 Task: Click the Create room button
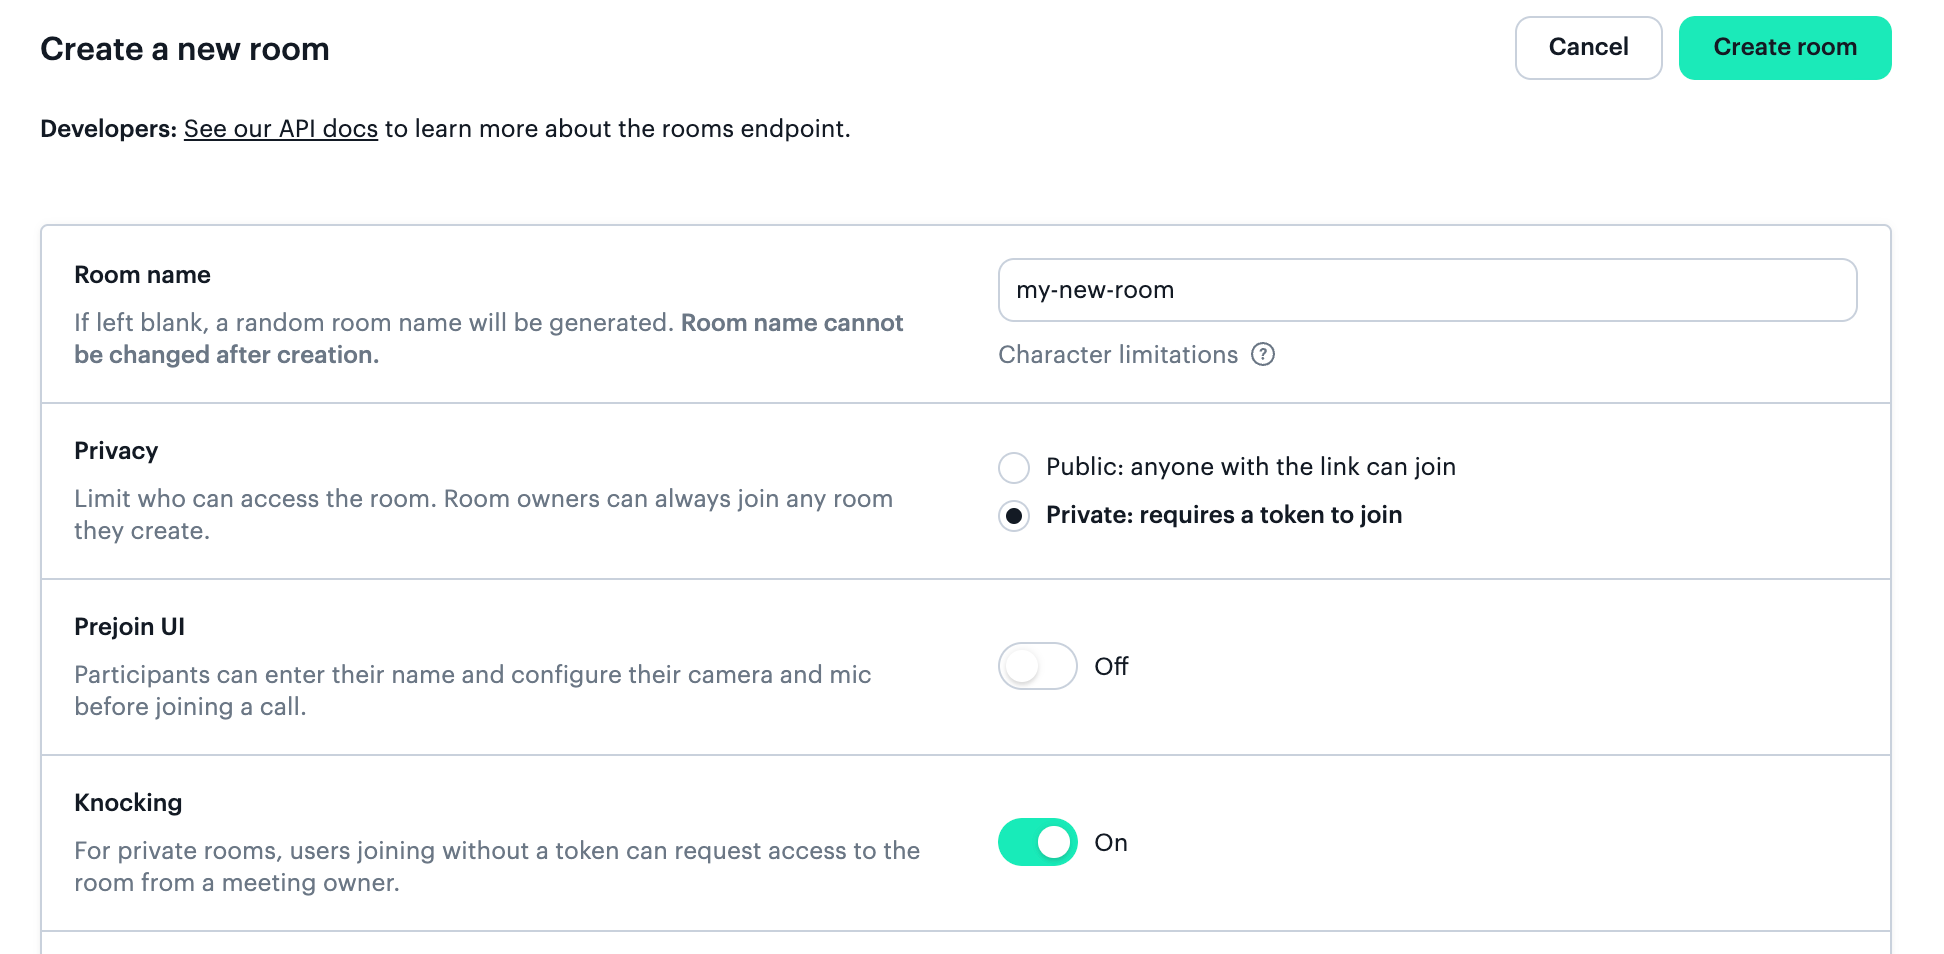tap(1785, 48)
